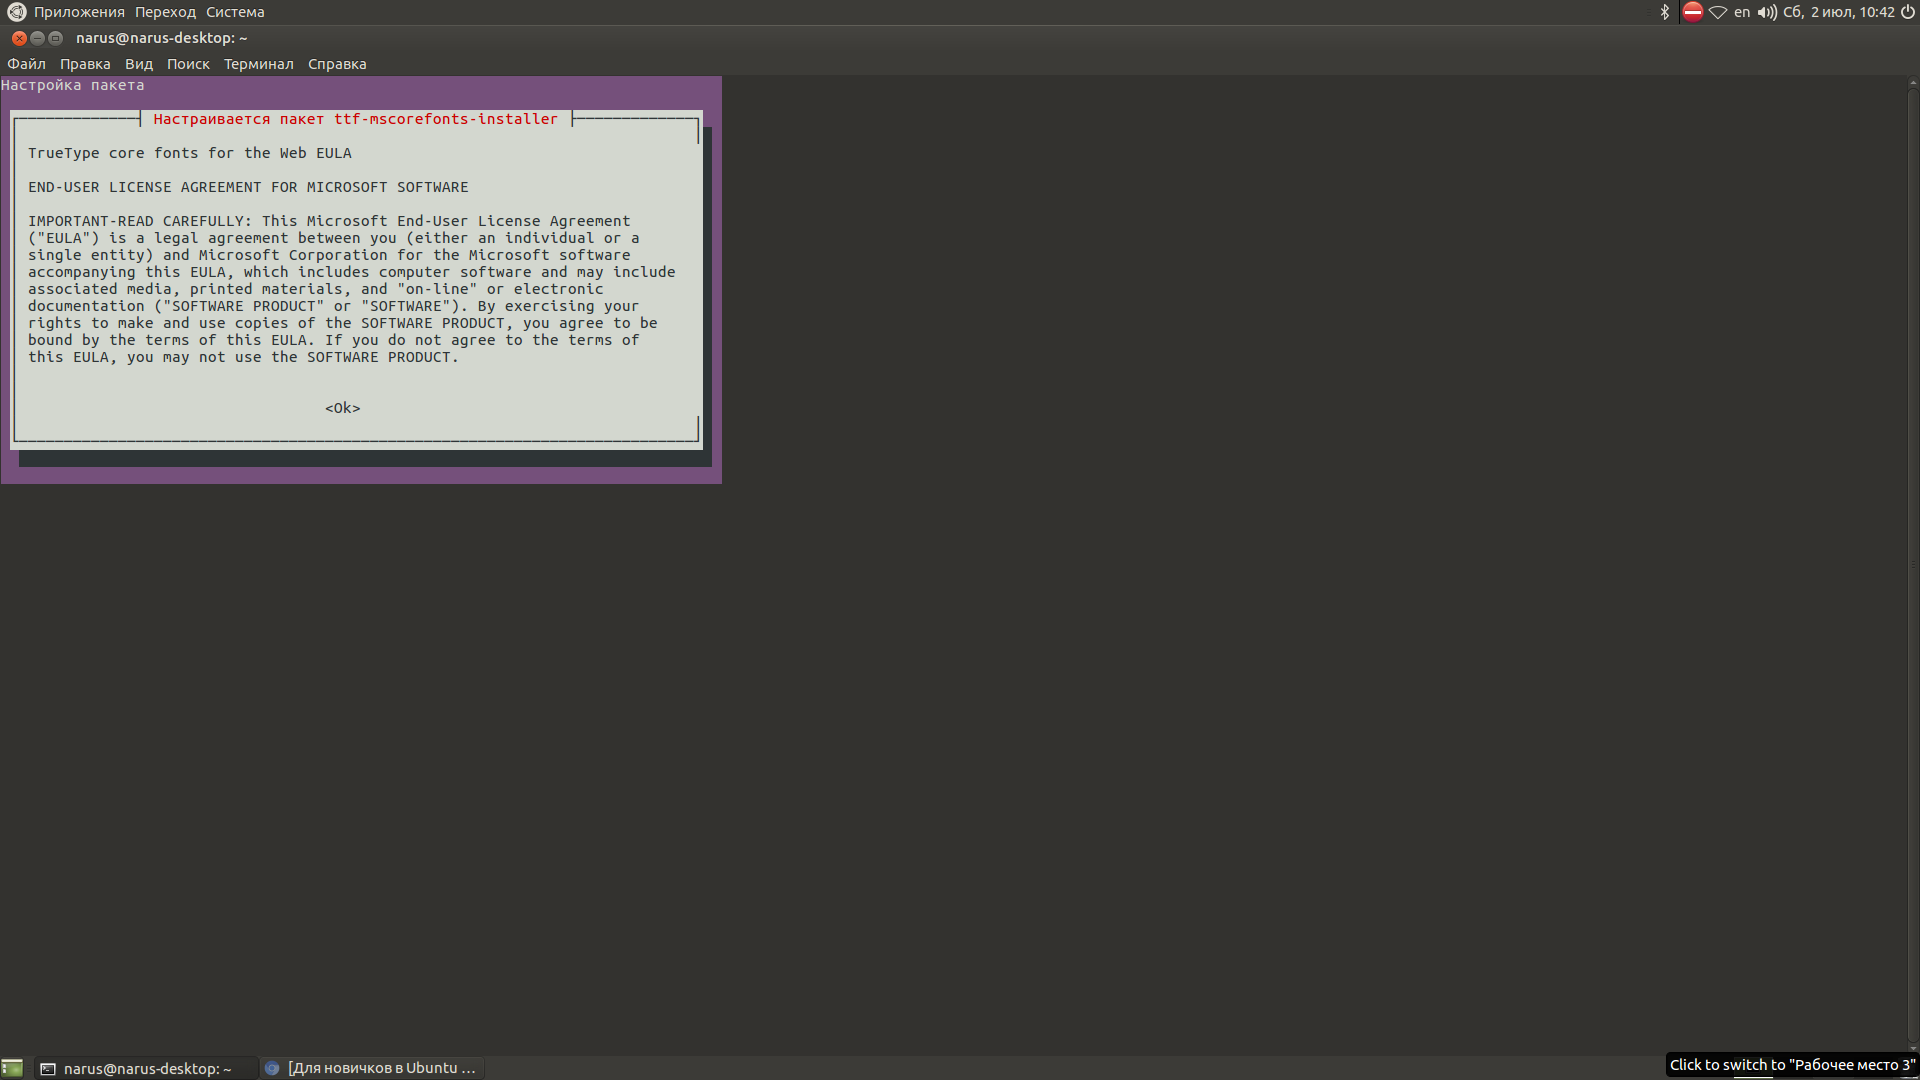This screenshot has width=1920, height=1080.
Task: Click the Bluetooth indicator icon
Action: pyautogui.click(x=1665, y=12)
